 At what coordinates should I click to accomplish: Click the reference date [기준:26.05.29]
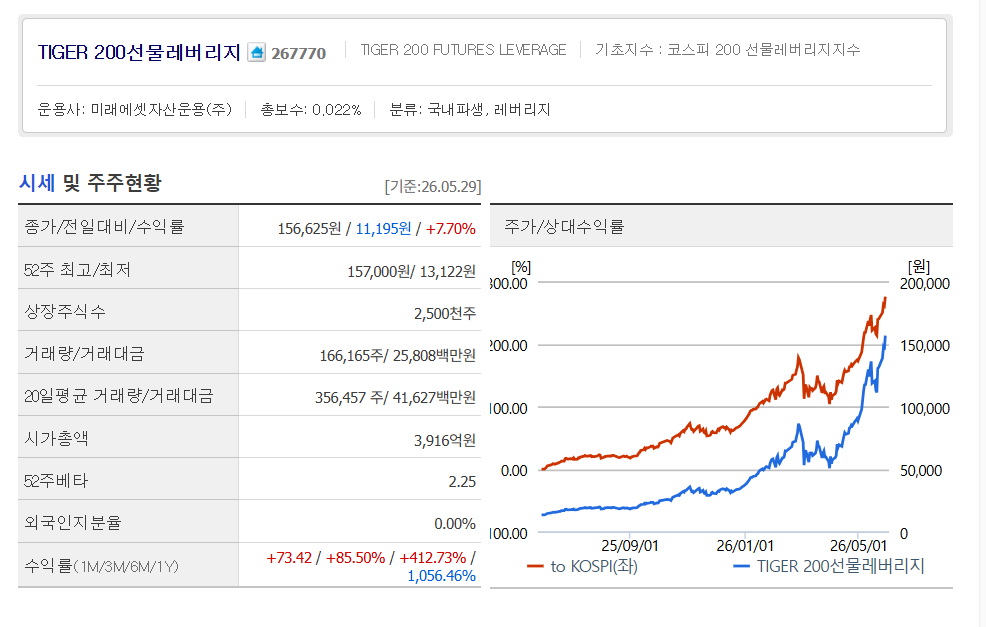point(433,187)
